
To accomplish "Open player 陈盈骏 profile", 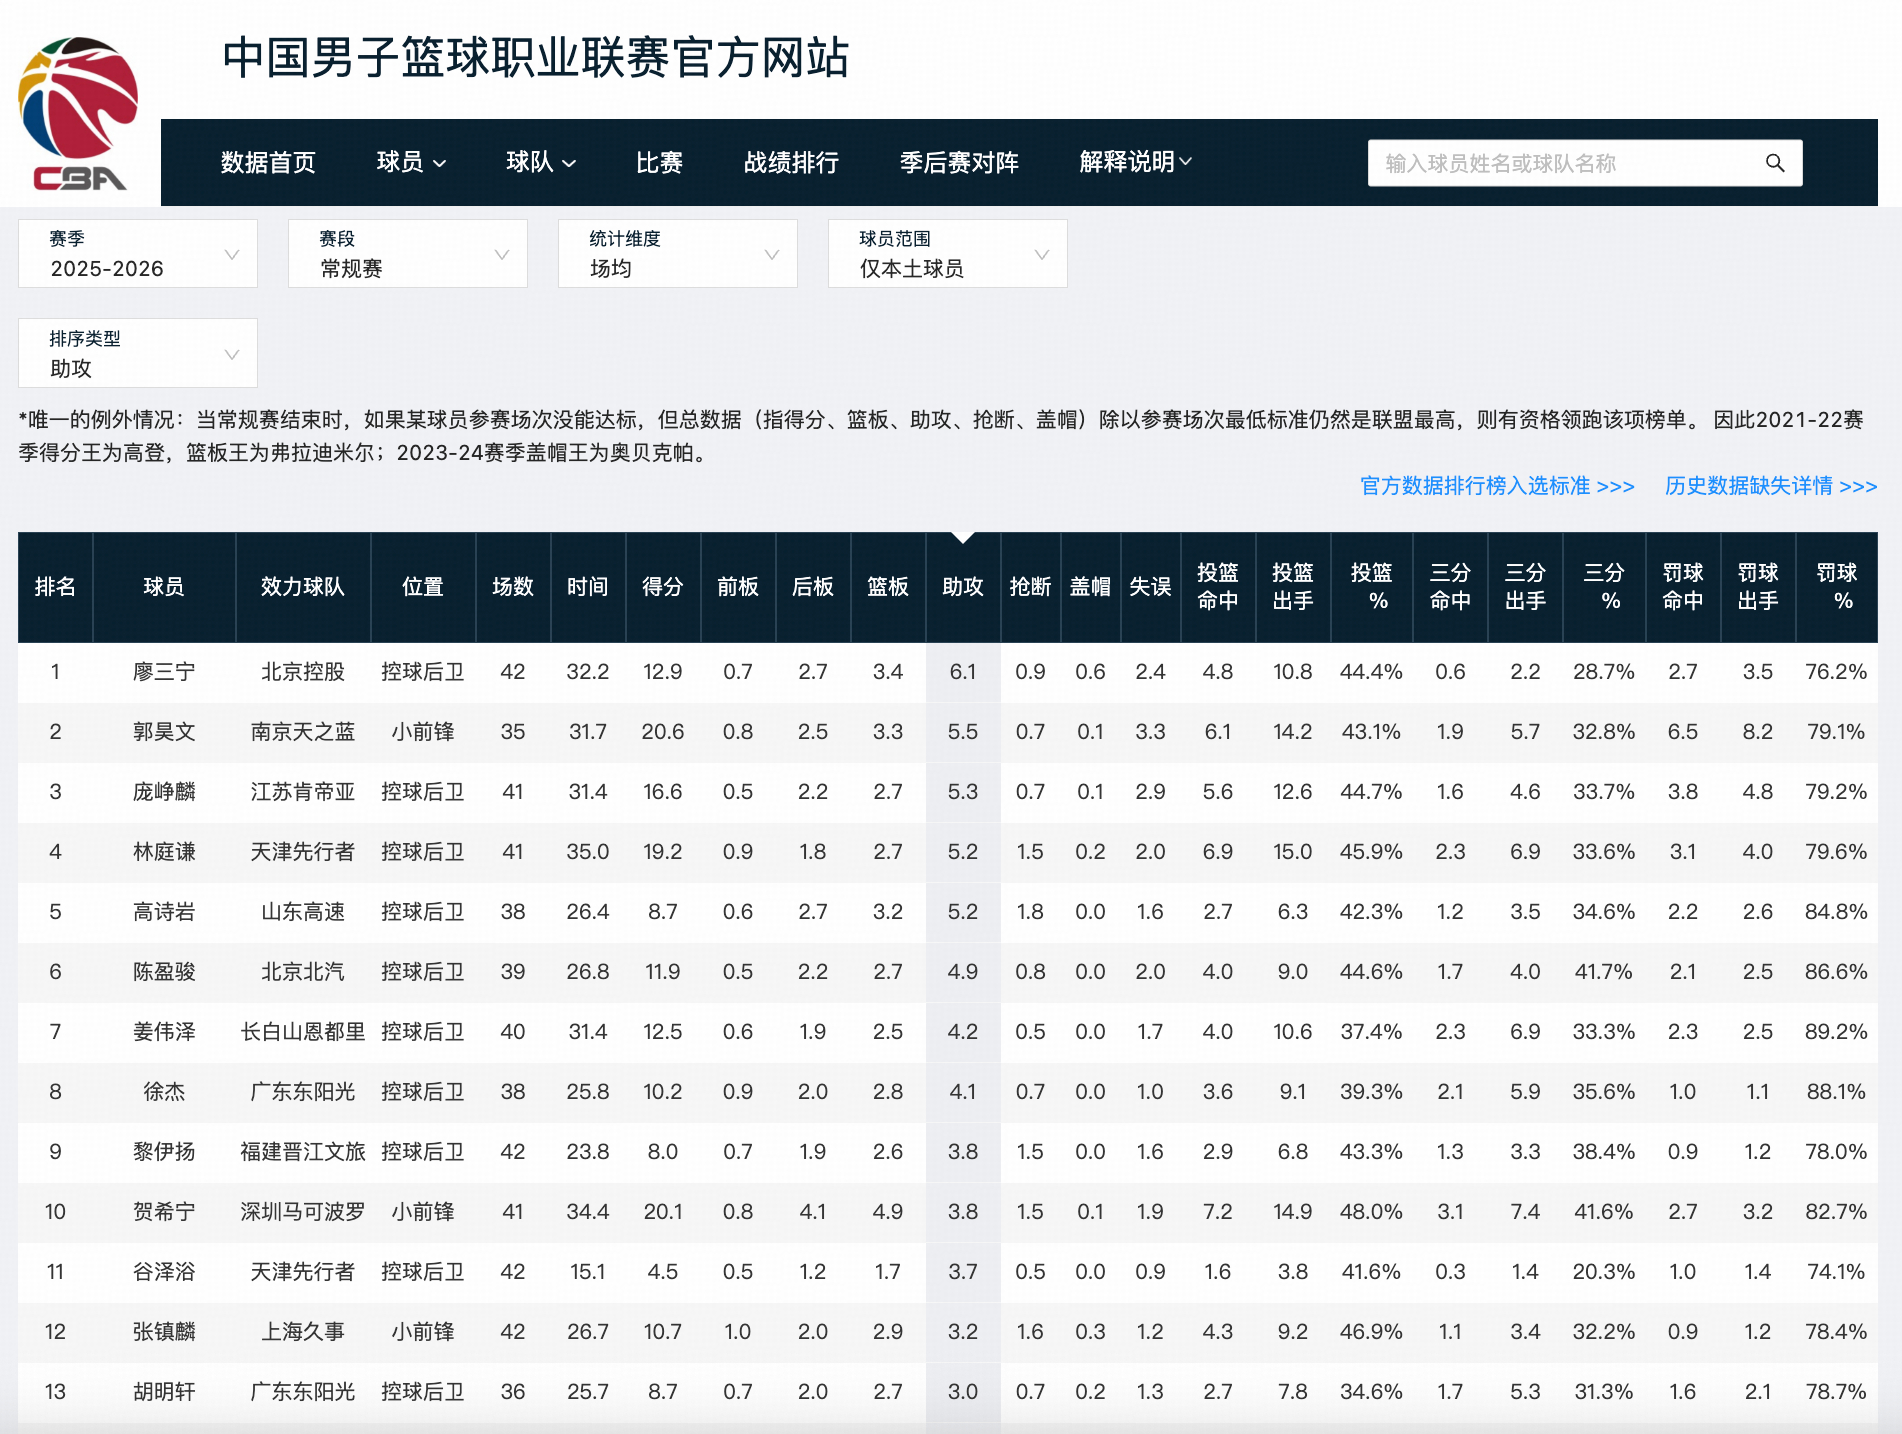I will point(164,972).
